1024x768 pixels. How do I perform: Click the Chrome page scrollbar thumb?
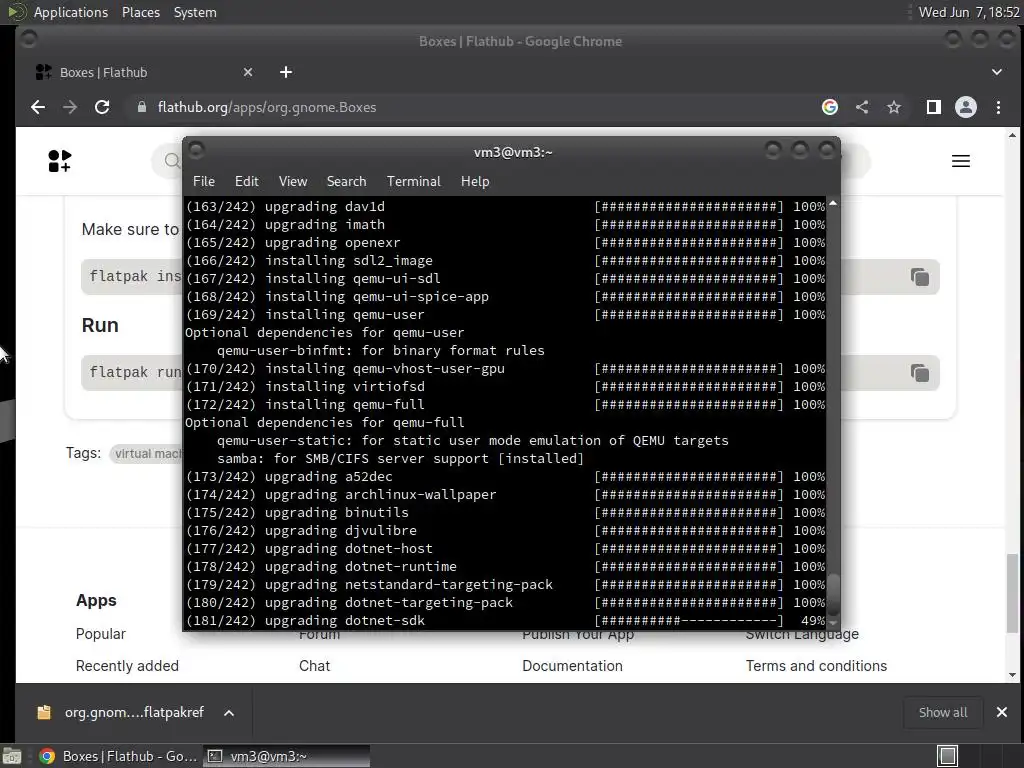coord(1013,593)
